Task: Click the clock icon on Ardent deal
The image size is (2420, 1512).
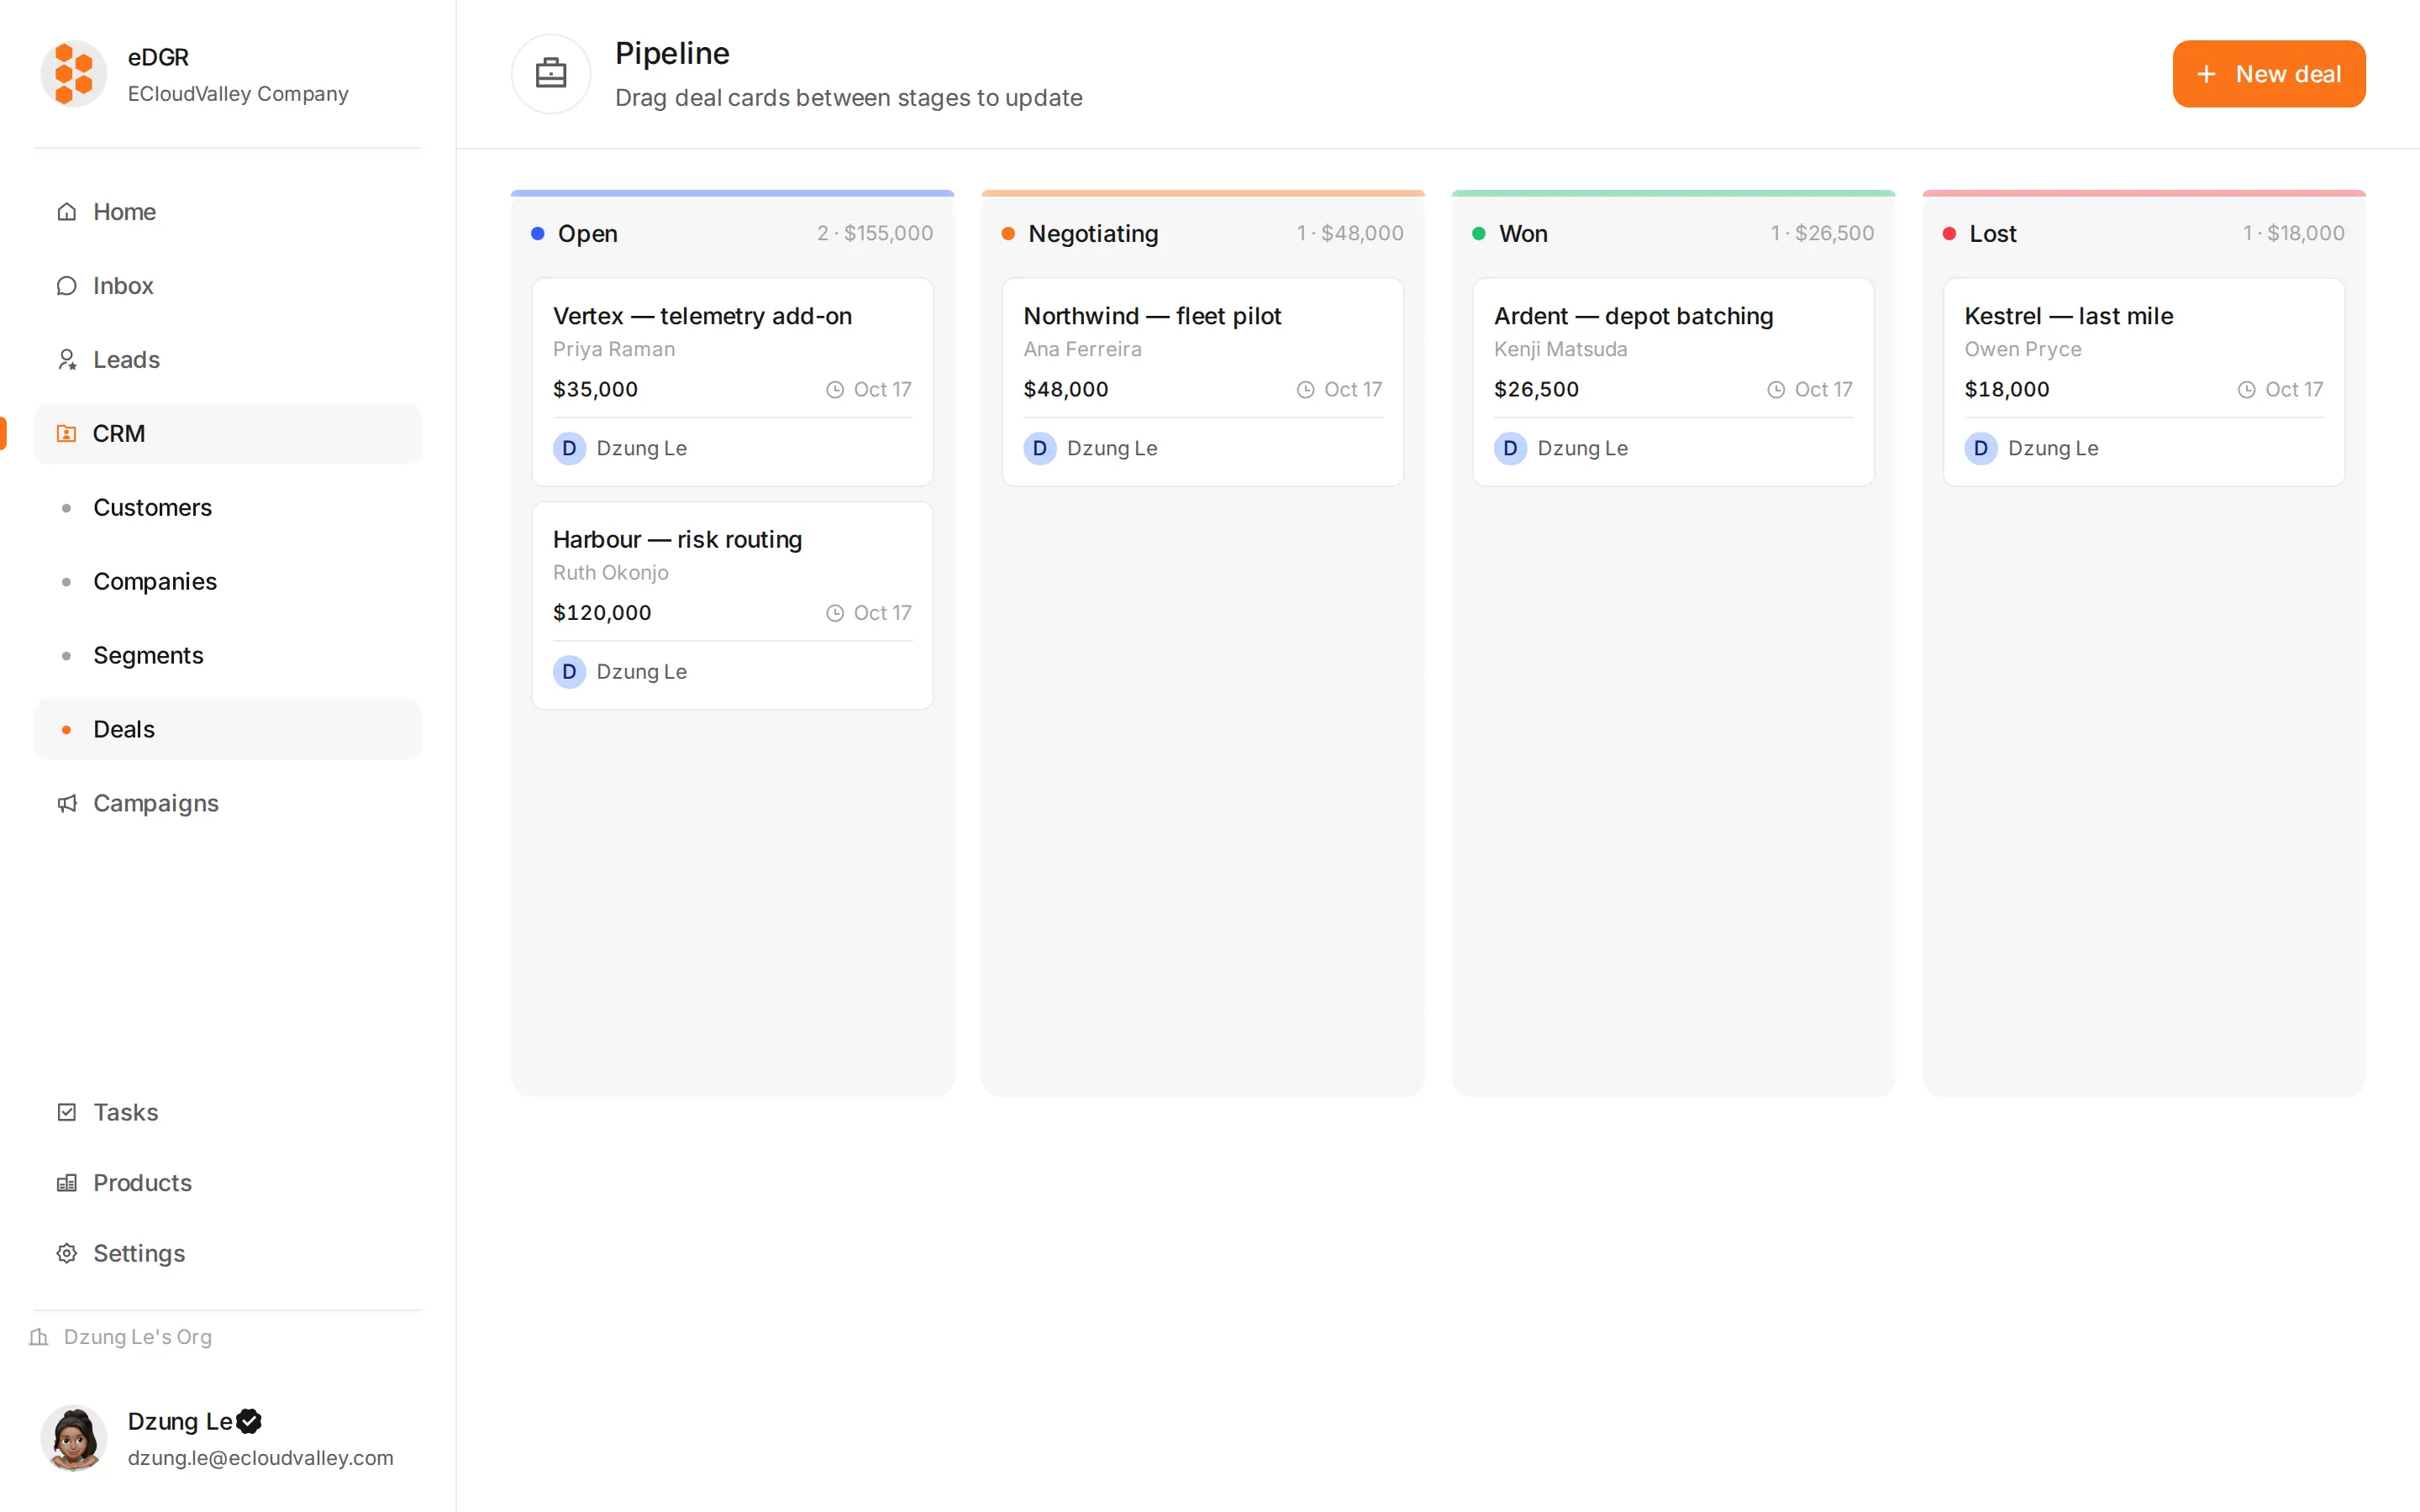Action: point(1776,390)
